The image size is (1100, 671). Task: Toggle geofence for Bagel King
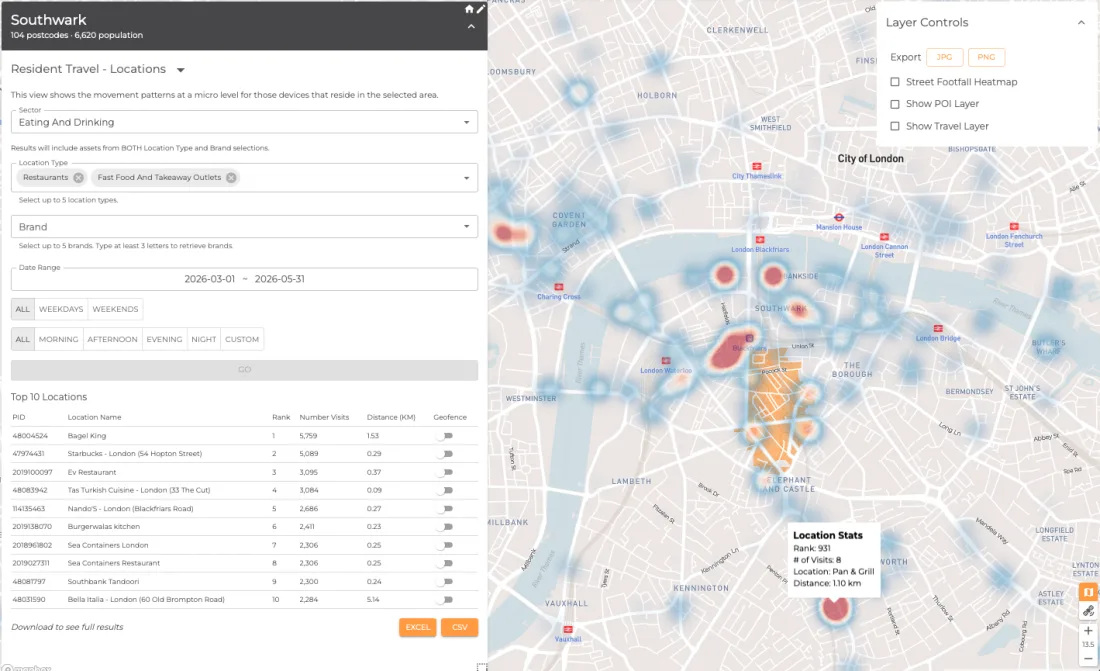tap(445, 436)
